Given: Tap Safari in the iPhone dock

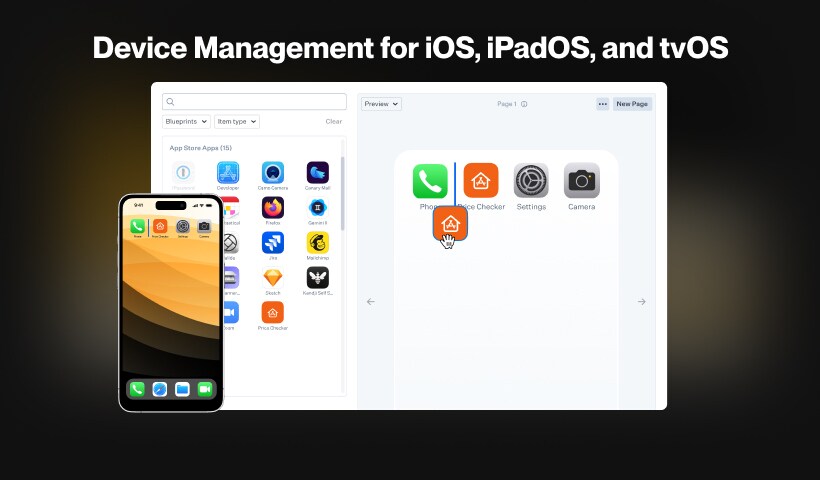Looking at the screenshot, I should tap(160, 389).
